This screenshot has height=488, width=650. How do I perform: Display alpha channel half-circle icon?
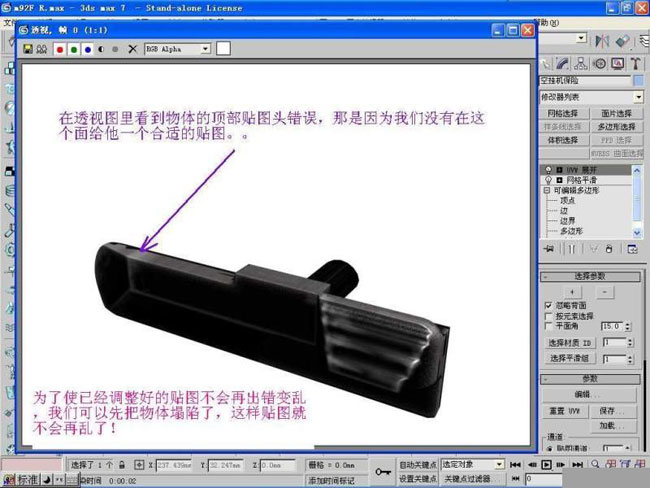(101, 49)
